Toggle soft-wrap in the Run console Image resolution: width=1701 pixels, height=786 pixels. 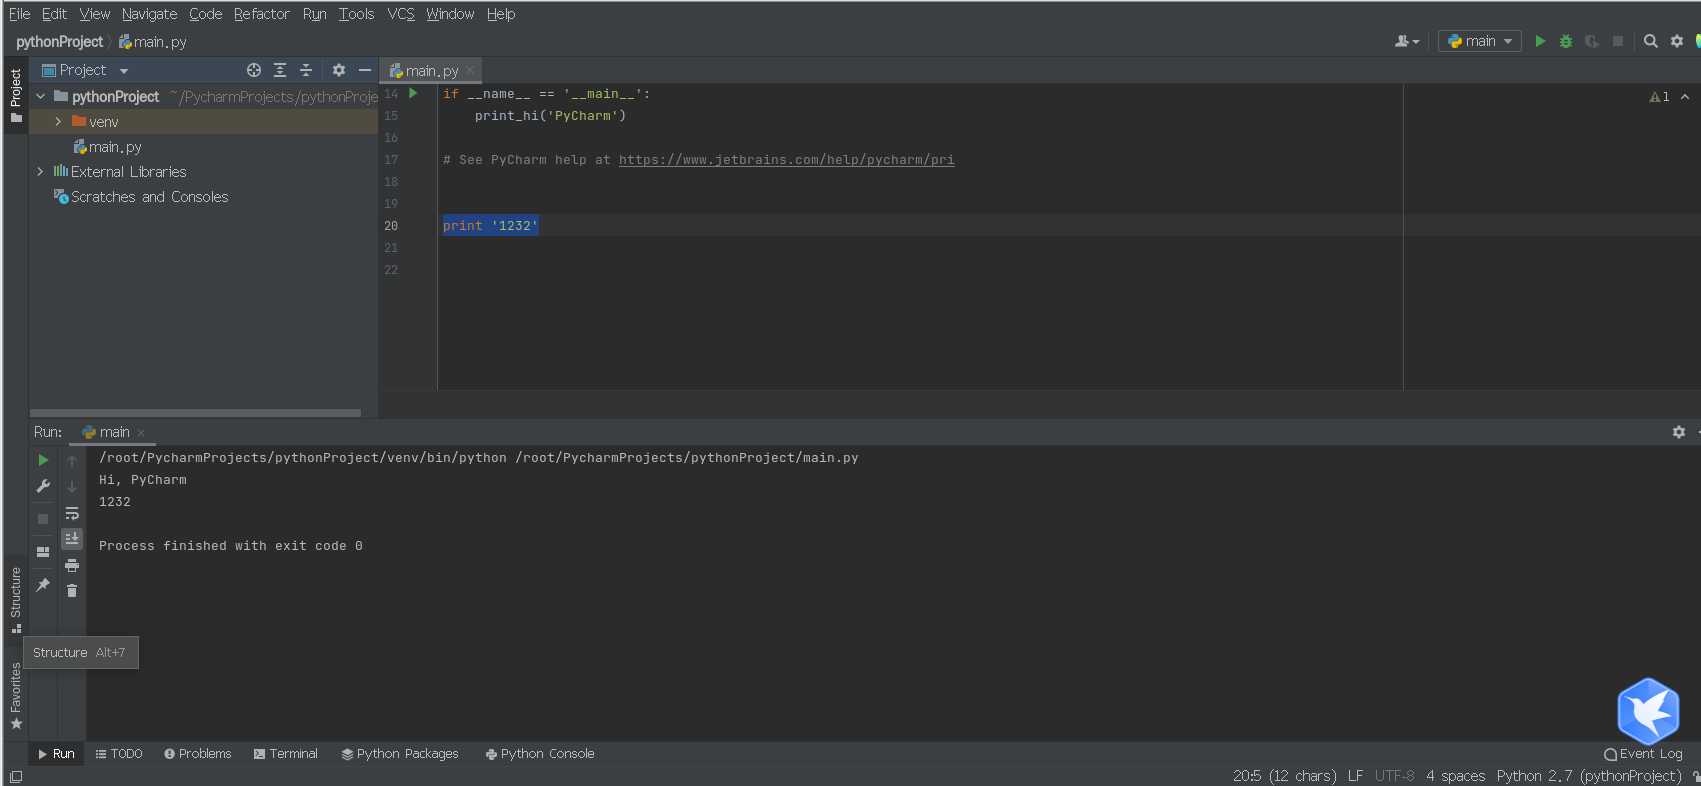click(x=72, y=513)
